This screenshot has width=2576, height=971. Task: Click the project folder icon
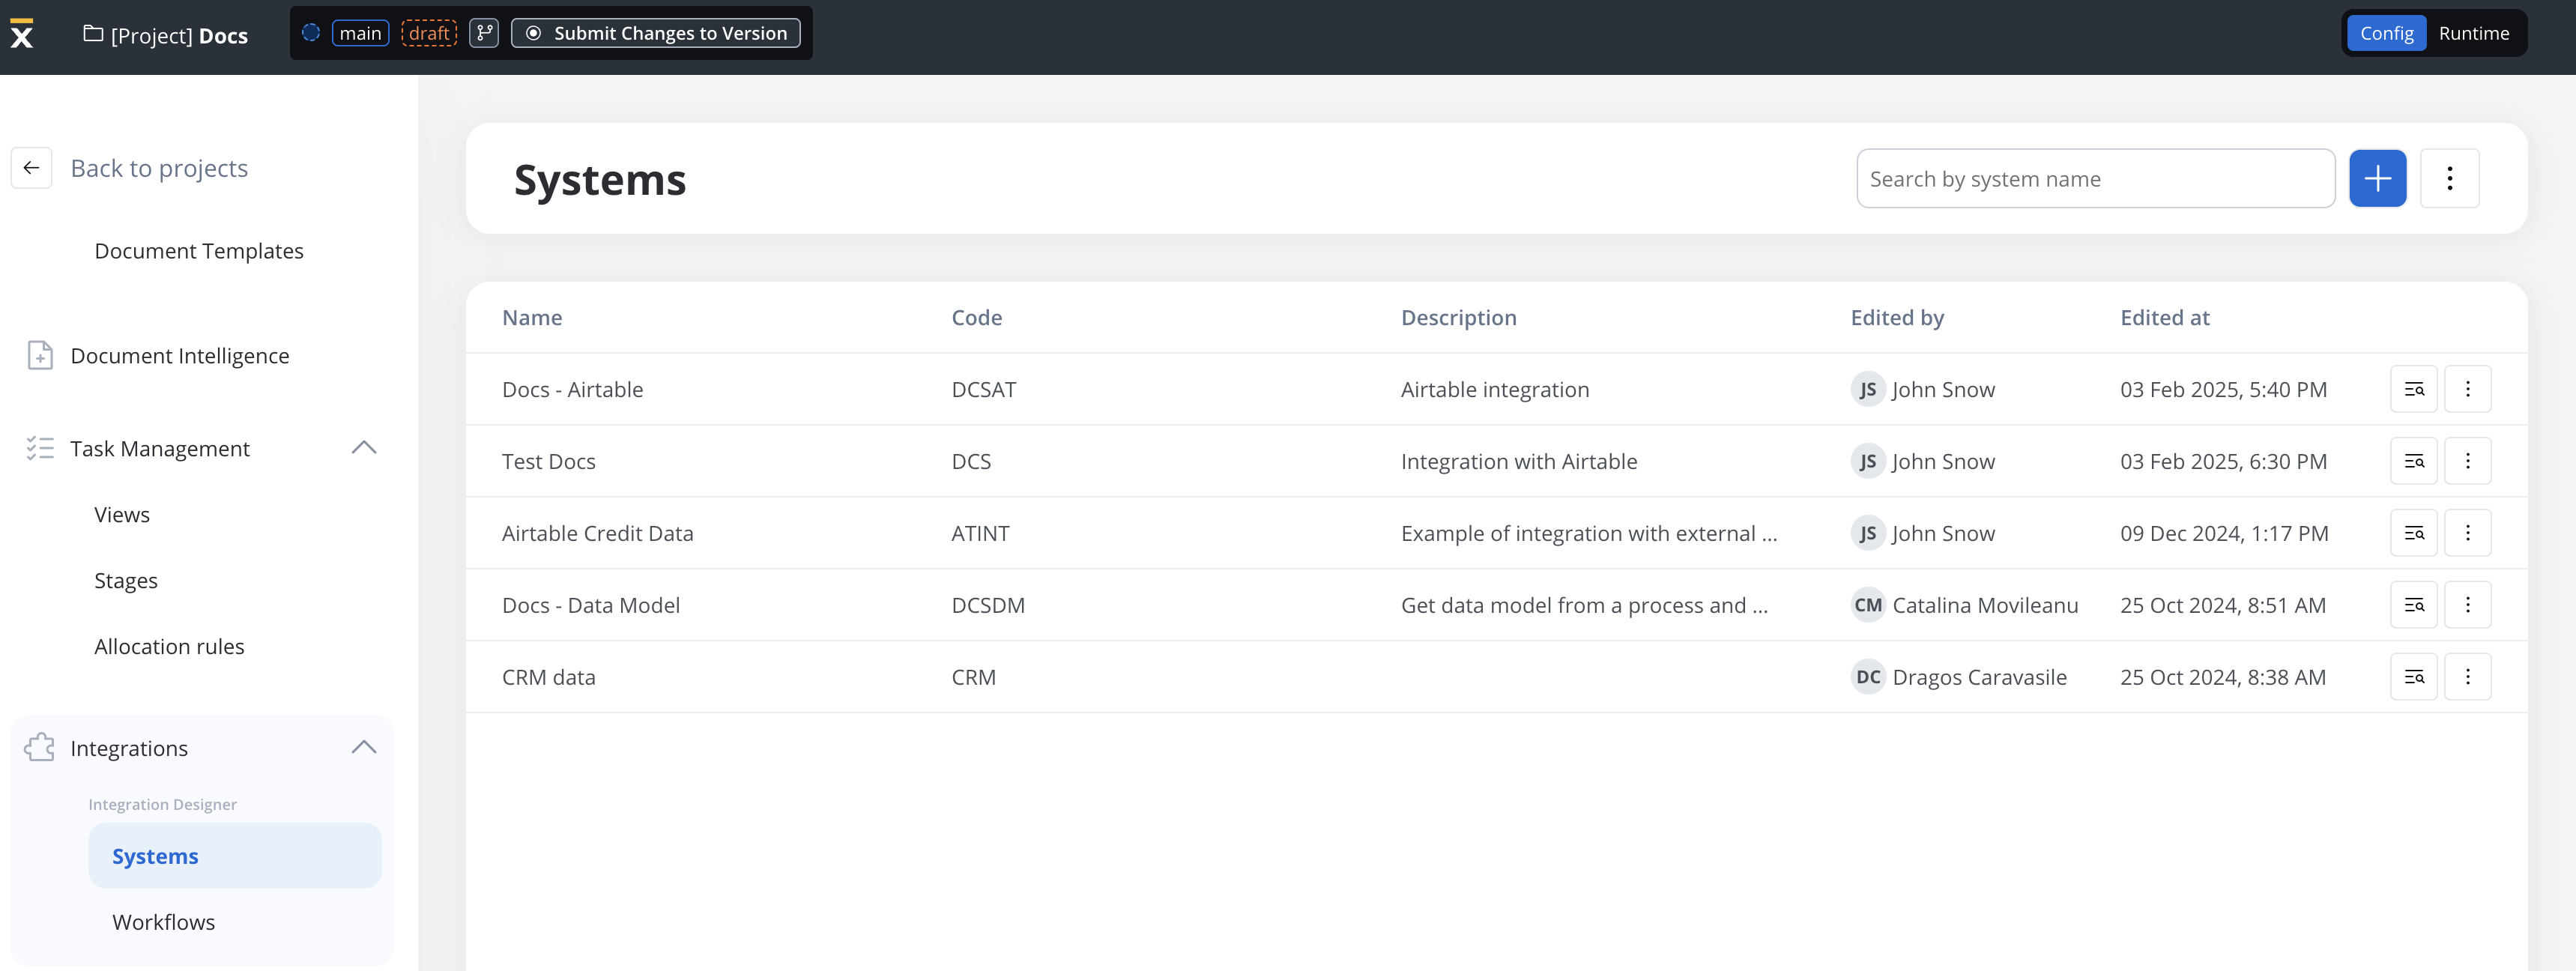[x=93, y=34]
